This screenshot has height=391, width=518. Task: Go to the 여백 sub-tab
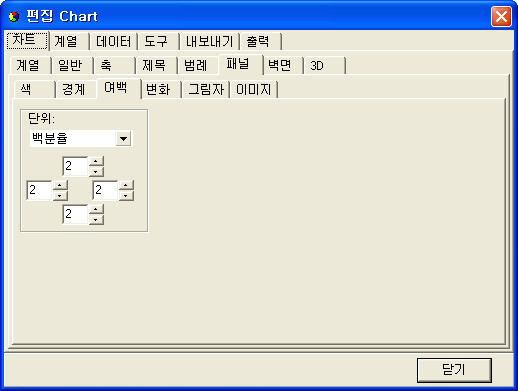pyautogui.click(x=119, y=88)
